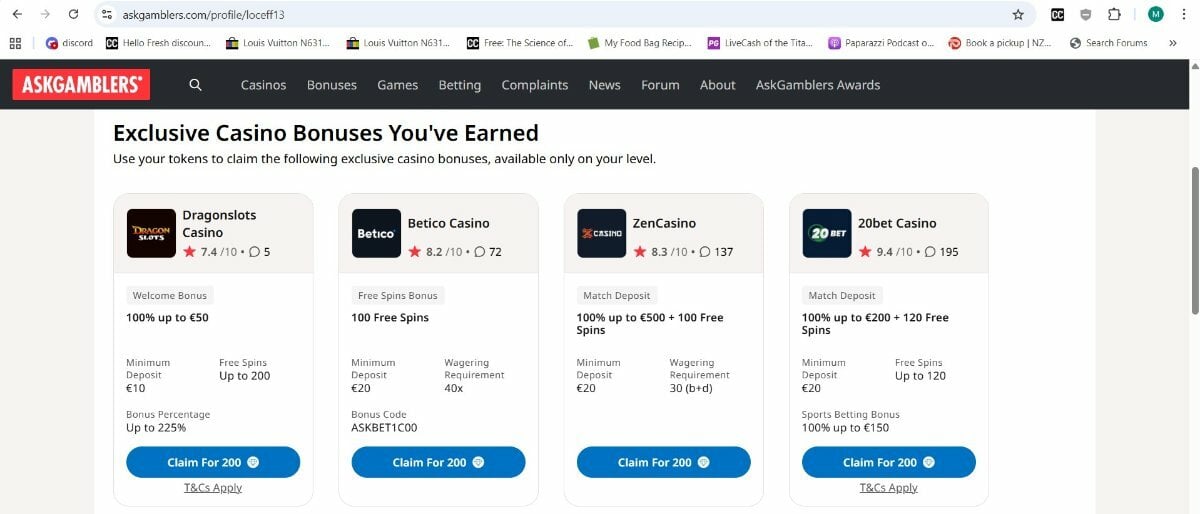This screenshot has height=514, width=1200.
Task: Click the browser address bar
Action: tap(550, 14)
